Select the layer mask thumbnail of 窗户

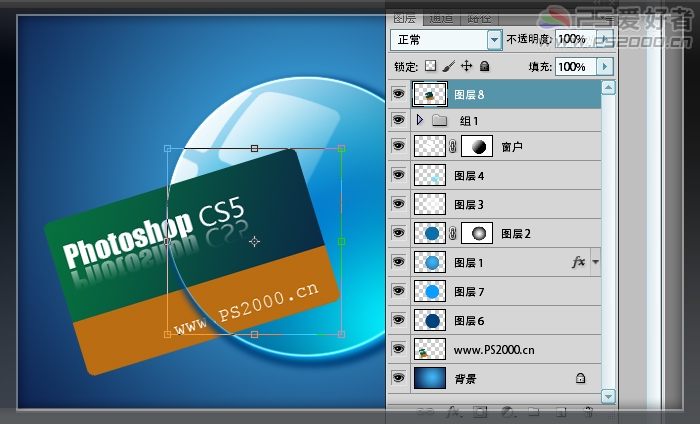tap(477, 146)
